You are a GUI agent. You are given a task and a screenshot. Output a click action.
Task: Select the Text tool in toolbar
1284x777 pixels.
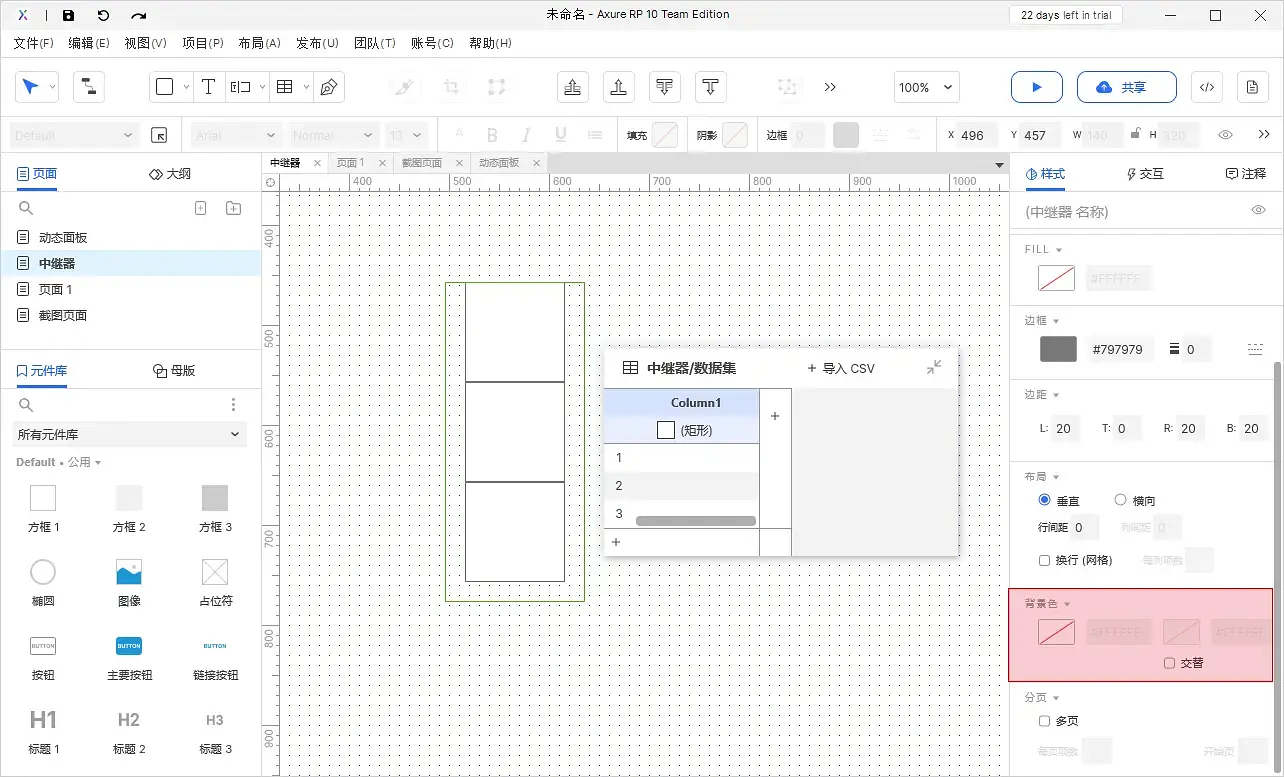point(208,87)
